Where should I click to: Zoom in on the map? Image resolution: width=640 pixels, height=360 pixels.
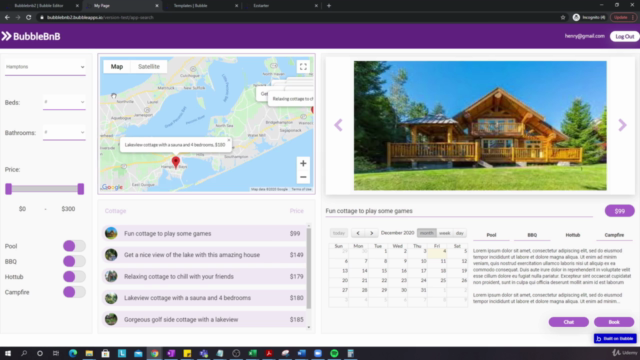pos(303,163)
